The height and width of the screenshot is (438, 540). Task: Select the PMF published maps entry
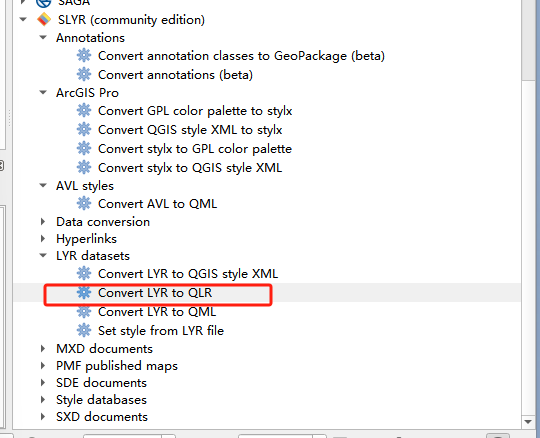tap(117, 366)
